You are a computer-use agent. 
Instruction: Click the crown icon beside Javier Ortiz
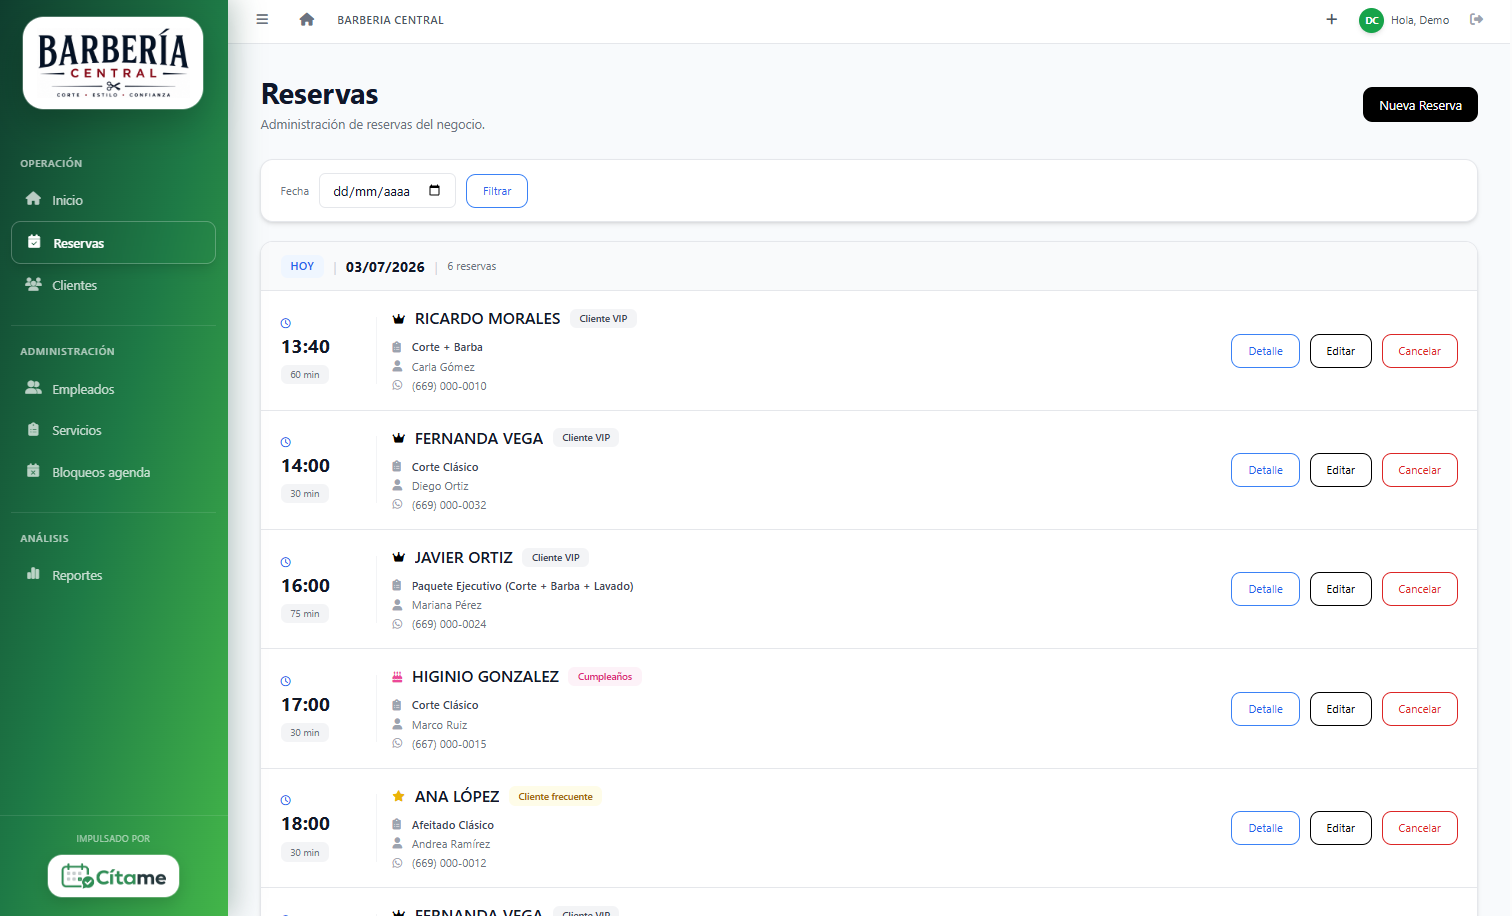point(398,558)
